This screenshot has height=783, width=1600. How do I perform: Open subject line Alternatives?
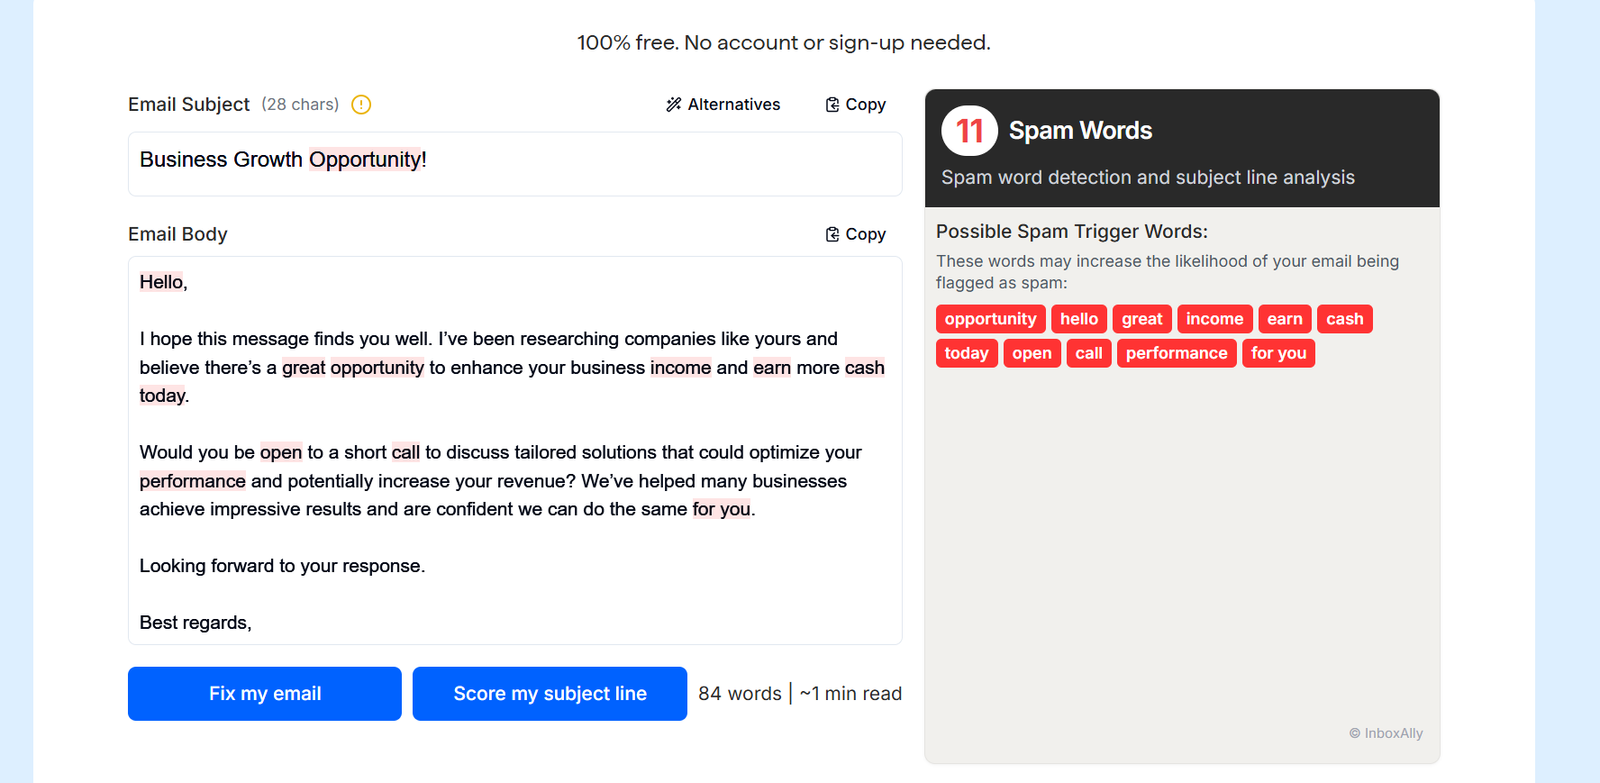click(723, 104)
